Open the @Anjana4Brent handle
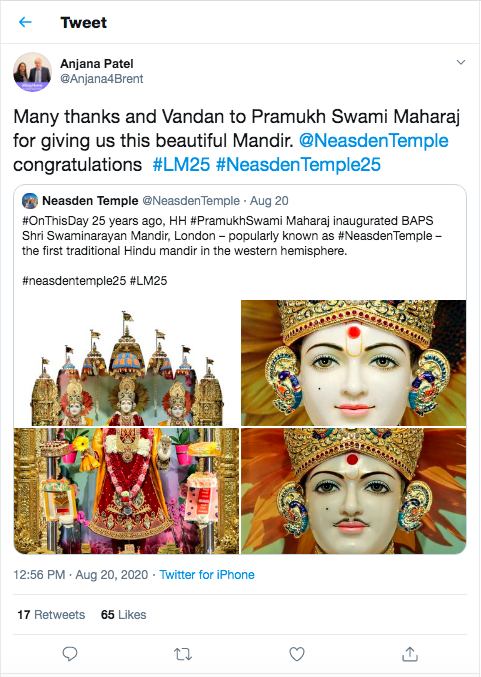The width and height of the screenshot is (481, 677). click(x=101, y=79)
